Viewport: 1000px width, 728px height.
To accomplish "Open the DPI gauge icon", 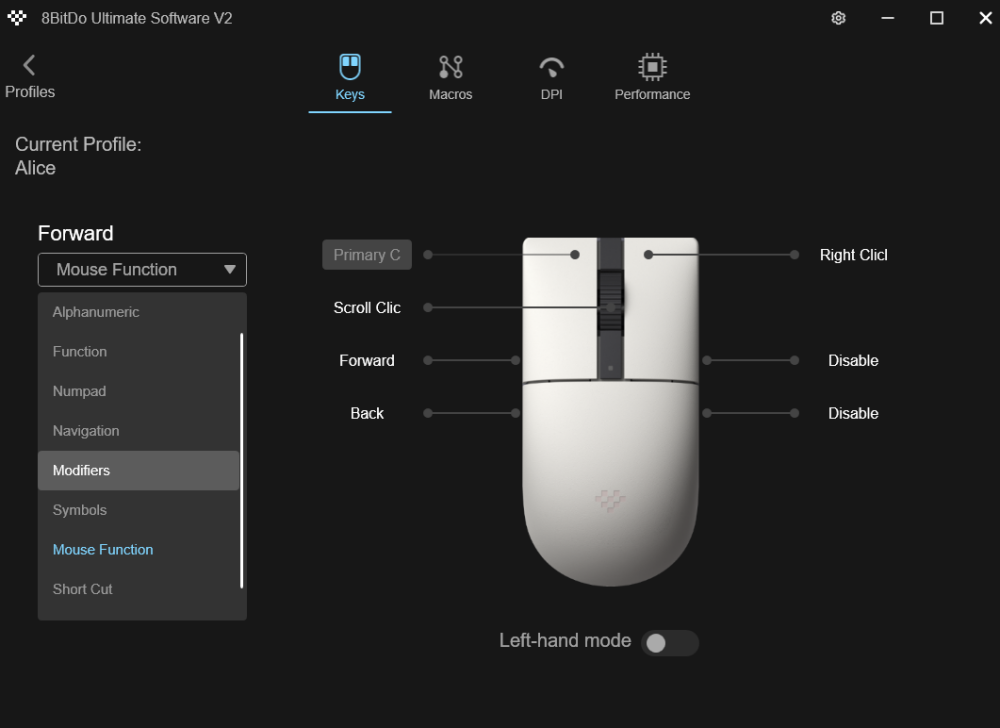I will click(x=552, y=67).
